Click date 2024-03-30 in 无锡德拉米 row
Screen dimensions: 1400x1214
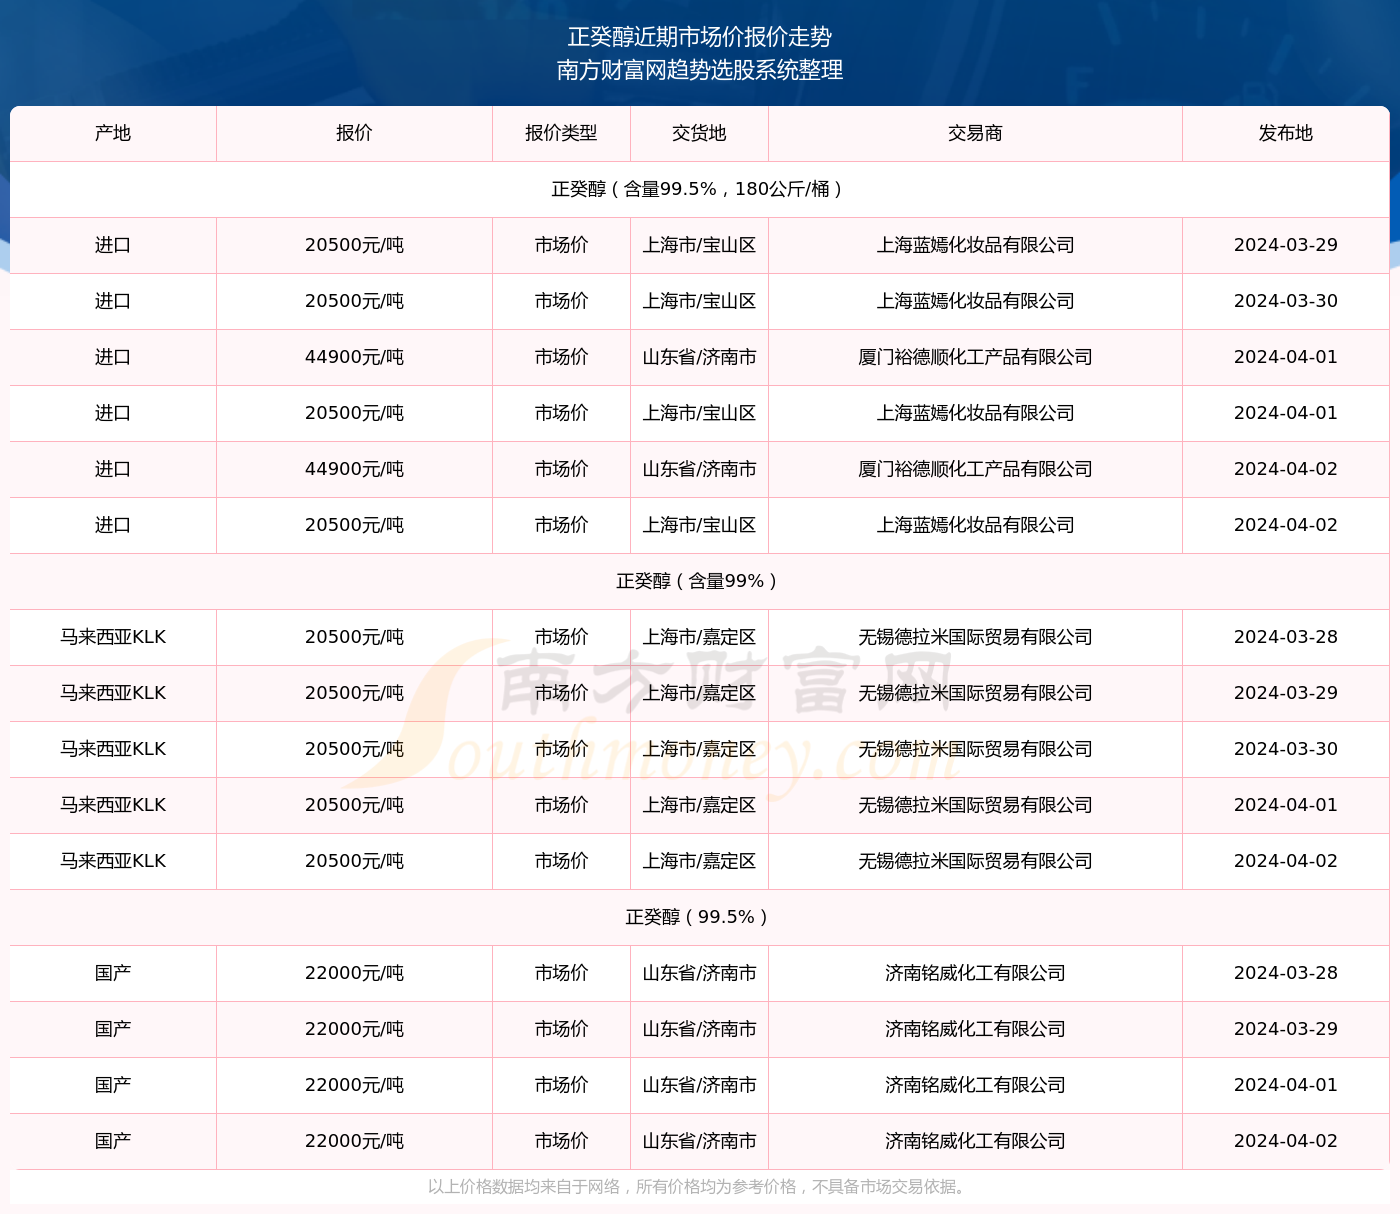(1286, 749)
